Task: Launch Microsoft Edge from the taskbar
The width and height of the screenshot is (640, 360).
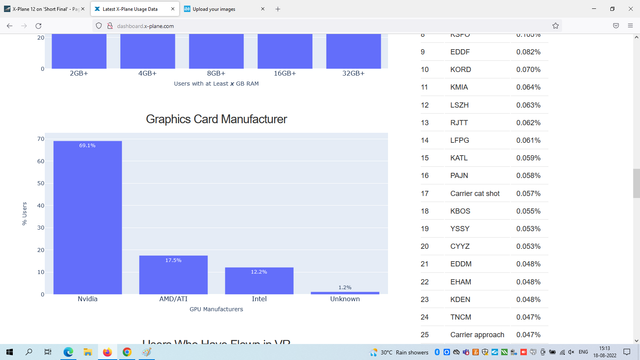Action: [68, 352]
